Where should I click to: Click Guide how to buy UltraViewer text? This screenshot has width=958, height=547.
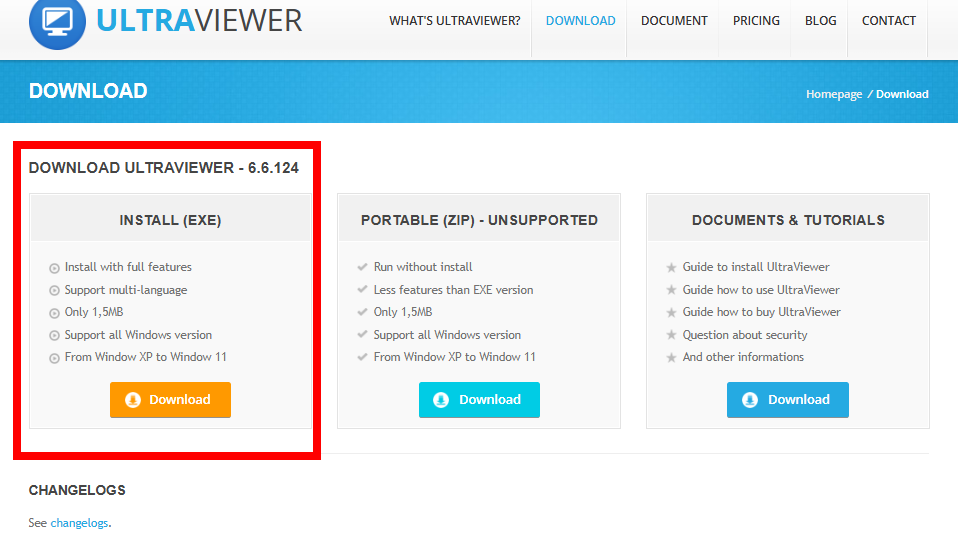(761, 312)
